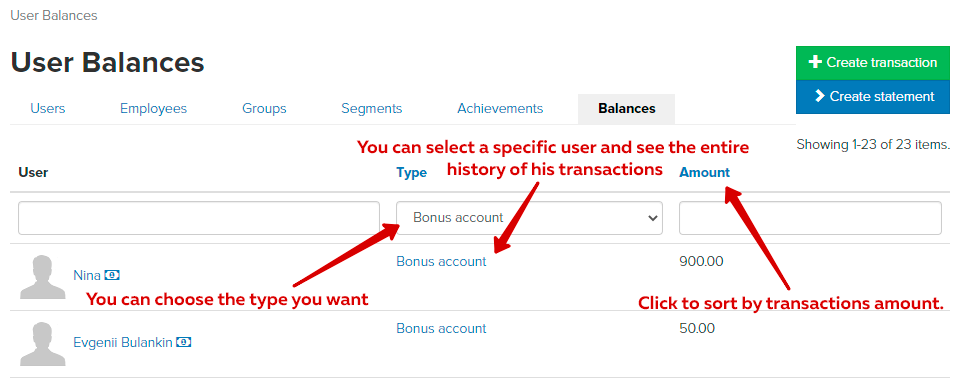Focus the Amount filter input field
The image size is (956, 381).
coord(810,218)
